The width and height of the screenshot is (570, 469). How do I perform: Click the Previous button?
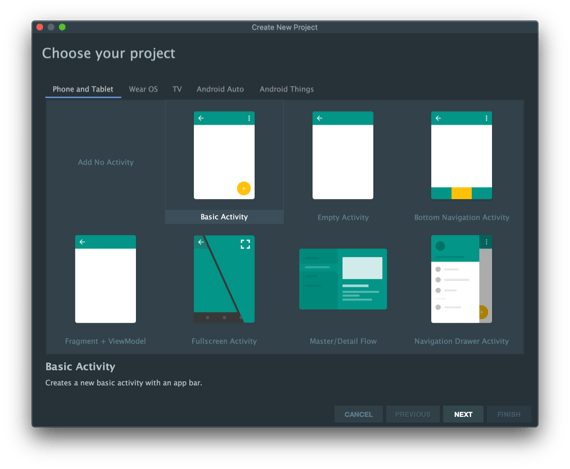pos(413,414)
